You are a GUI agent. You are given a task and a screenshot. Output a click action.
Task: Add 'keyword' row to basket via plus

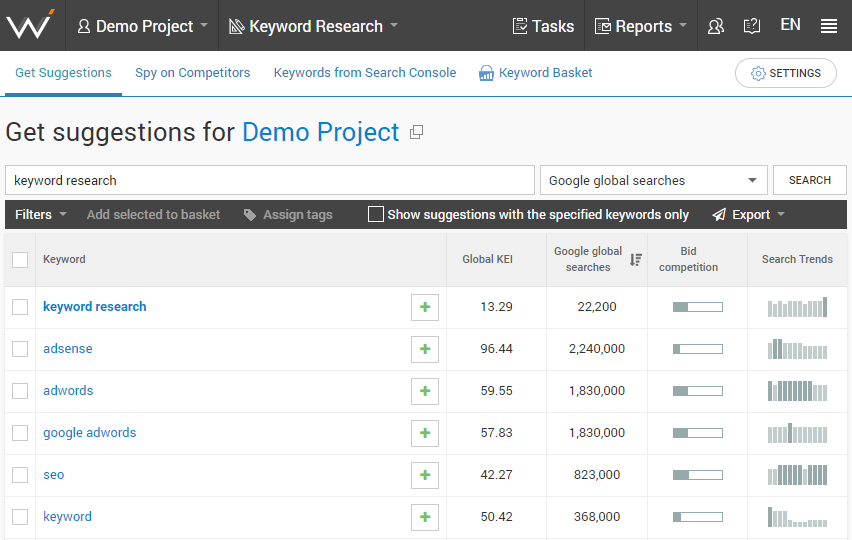point(425,517)
